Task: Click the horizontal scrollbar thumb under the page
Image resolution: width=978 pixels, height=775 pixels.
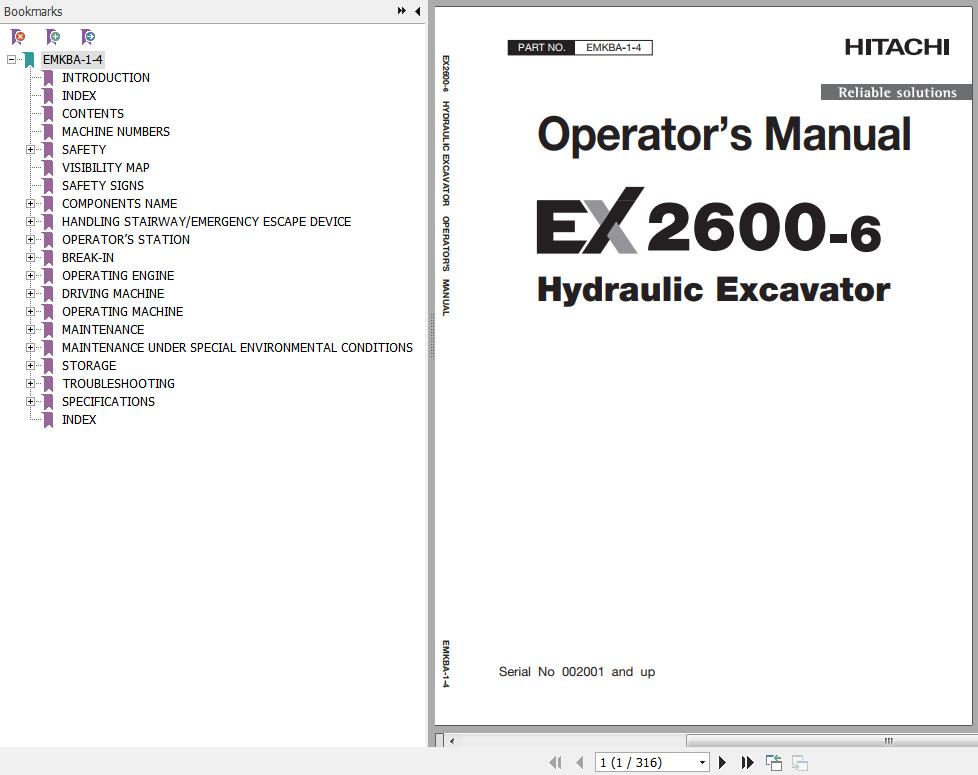Action: [832, 741]
